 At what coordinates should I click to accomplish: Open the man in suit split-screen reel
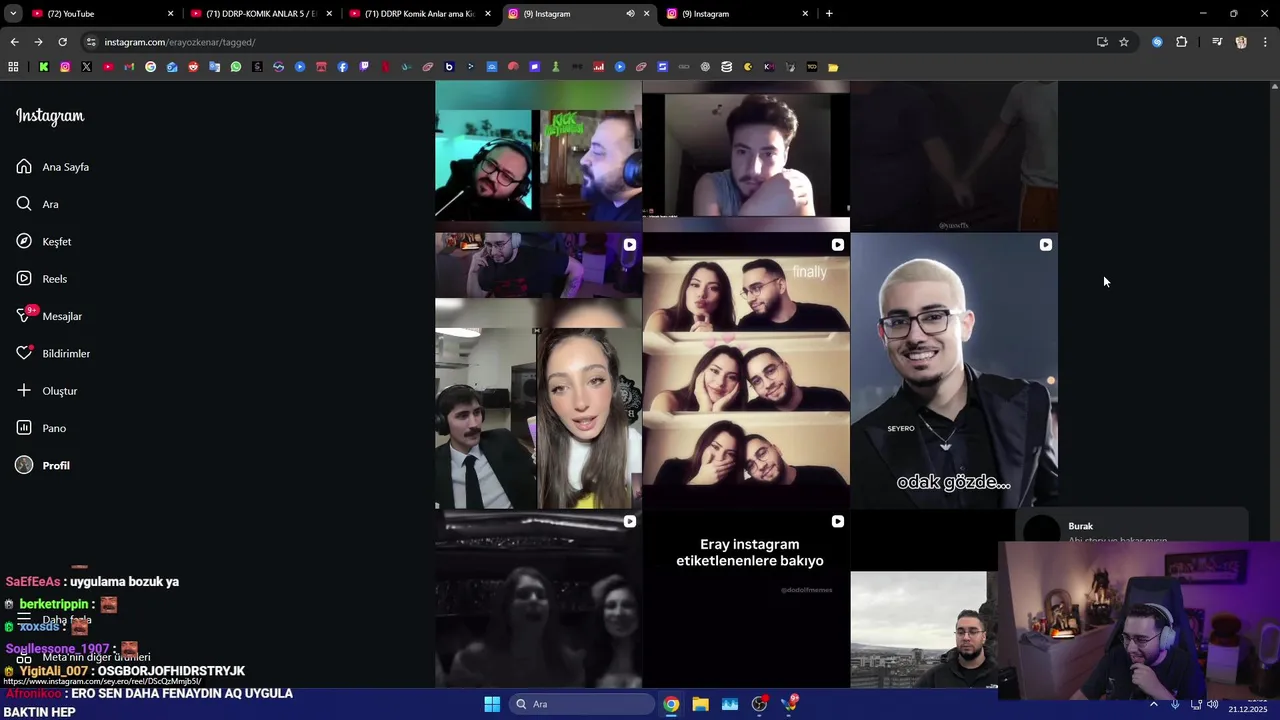click(538, 371)
